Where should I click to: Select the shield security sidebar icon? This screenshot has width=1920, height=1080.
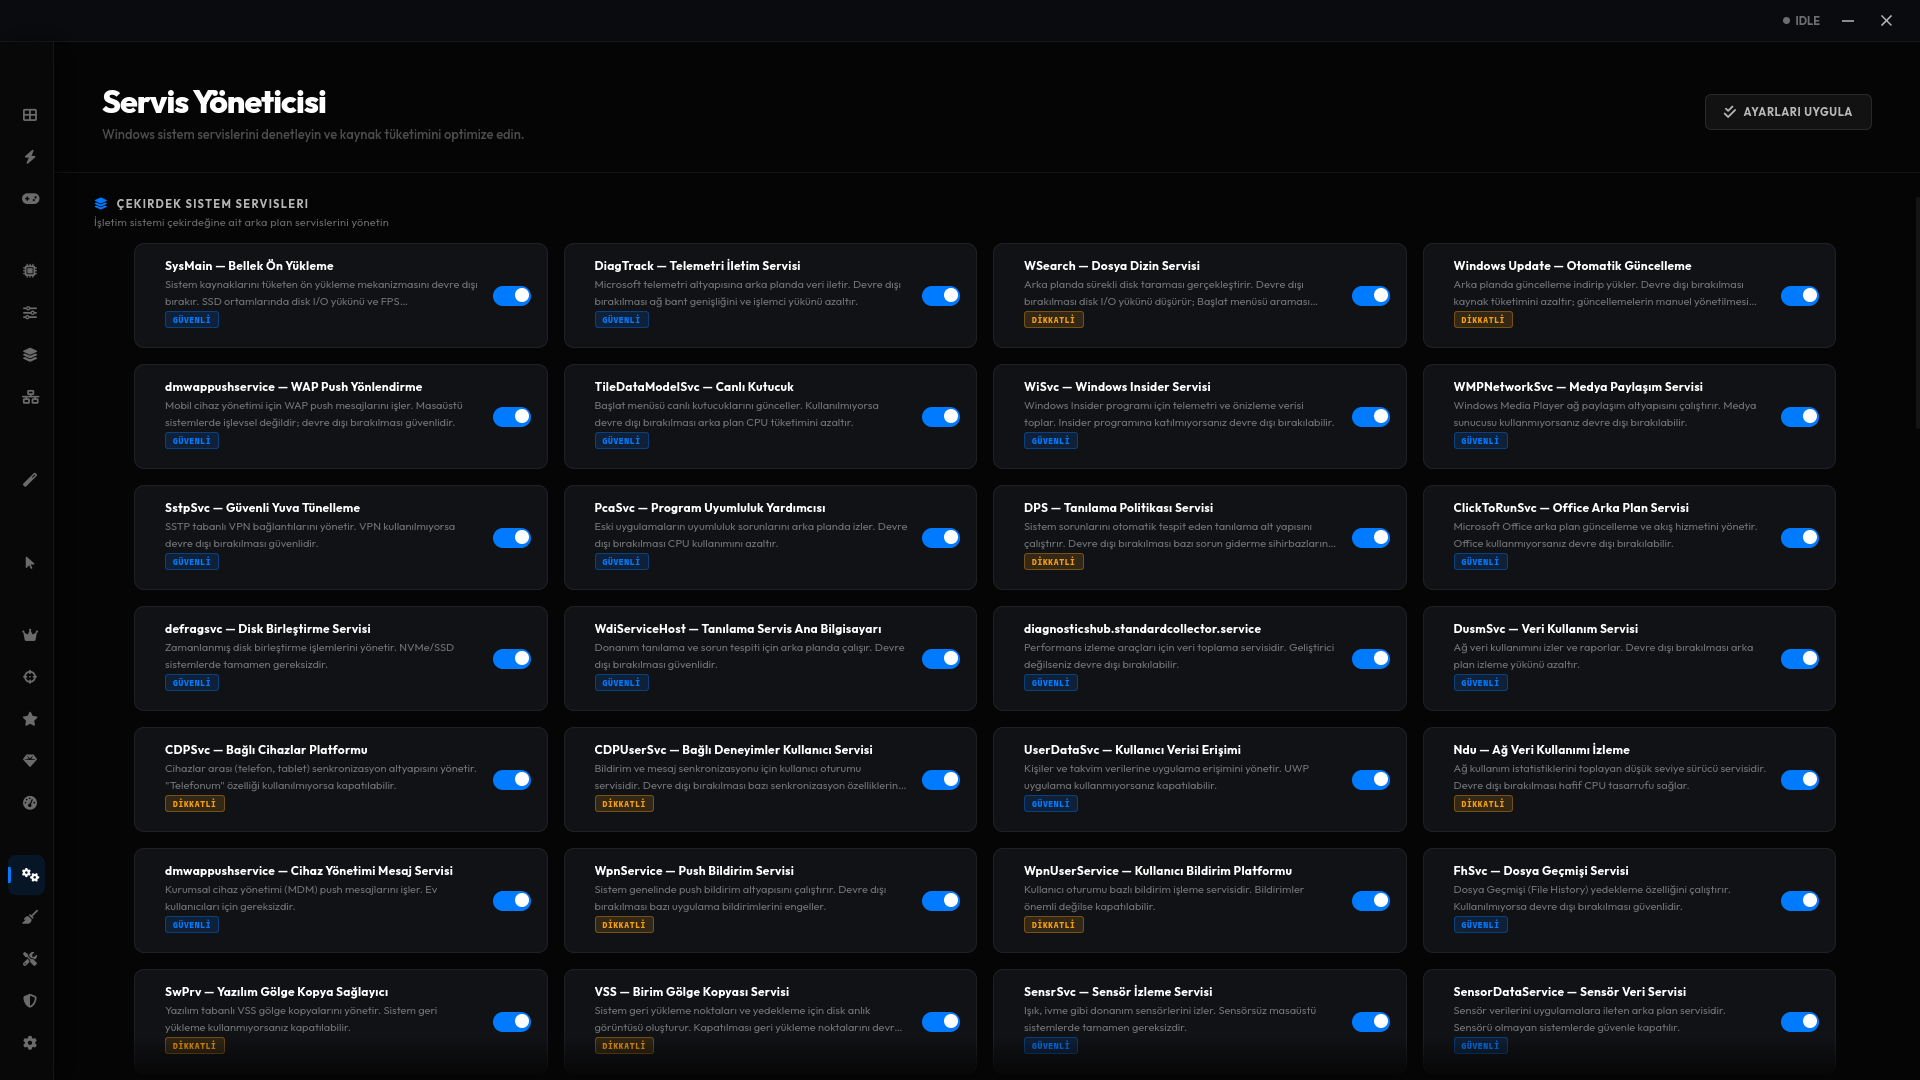(x=30, y=1001)
